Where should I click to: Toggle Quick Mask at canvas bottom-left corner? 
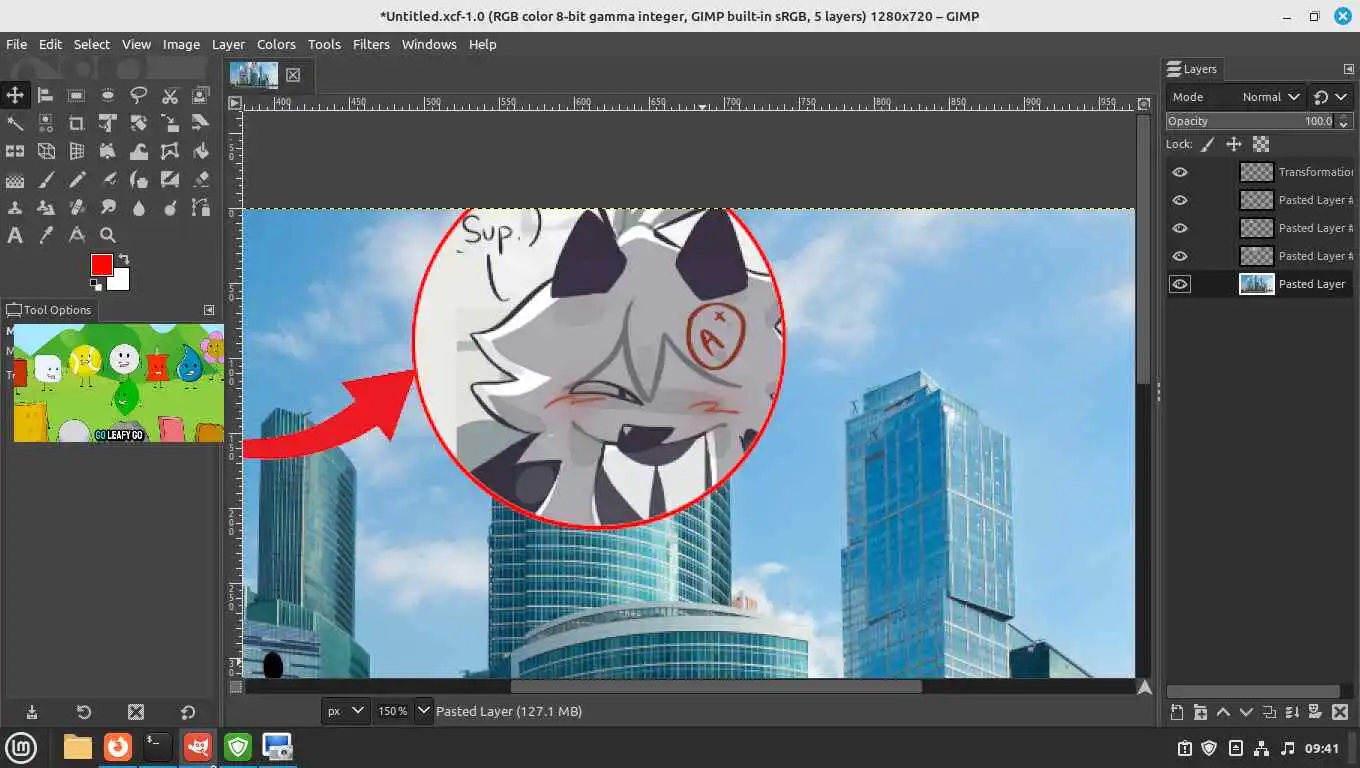click(235, 687)
